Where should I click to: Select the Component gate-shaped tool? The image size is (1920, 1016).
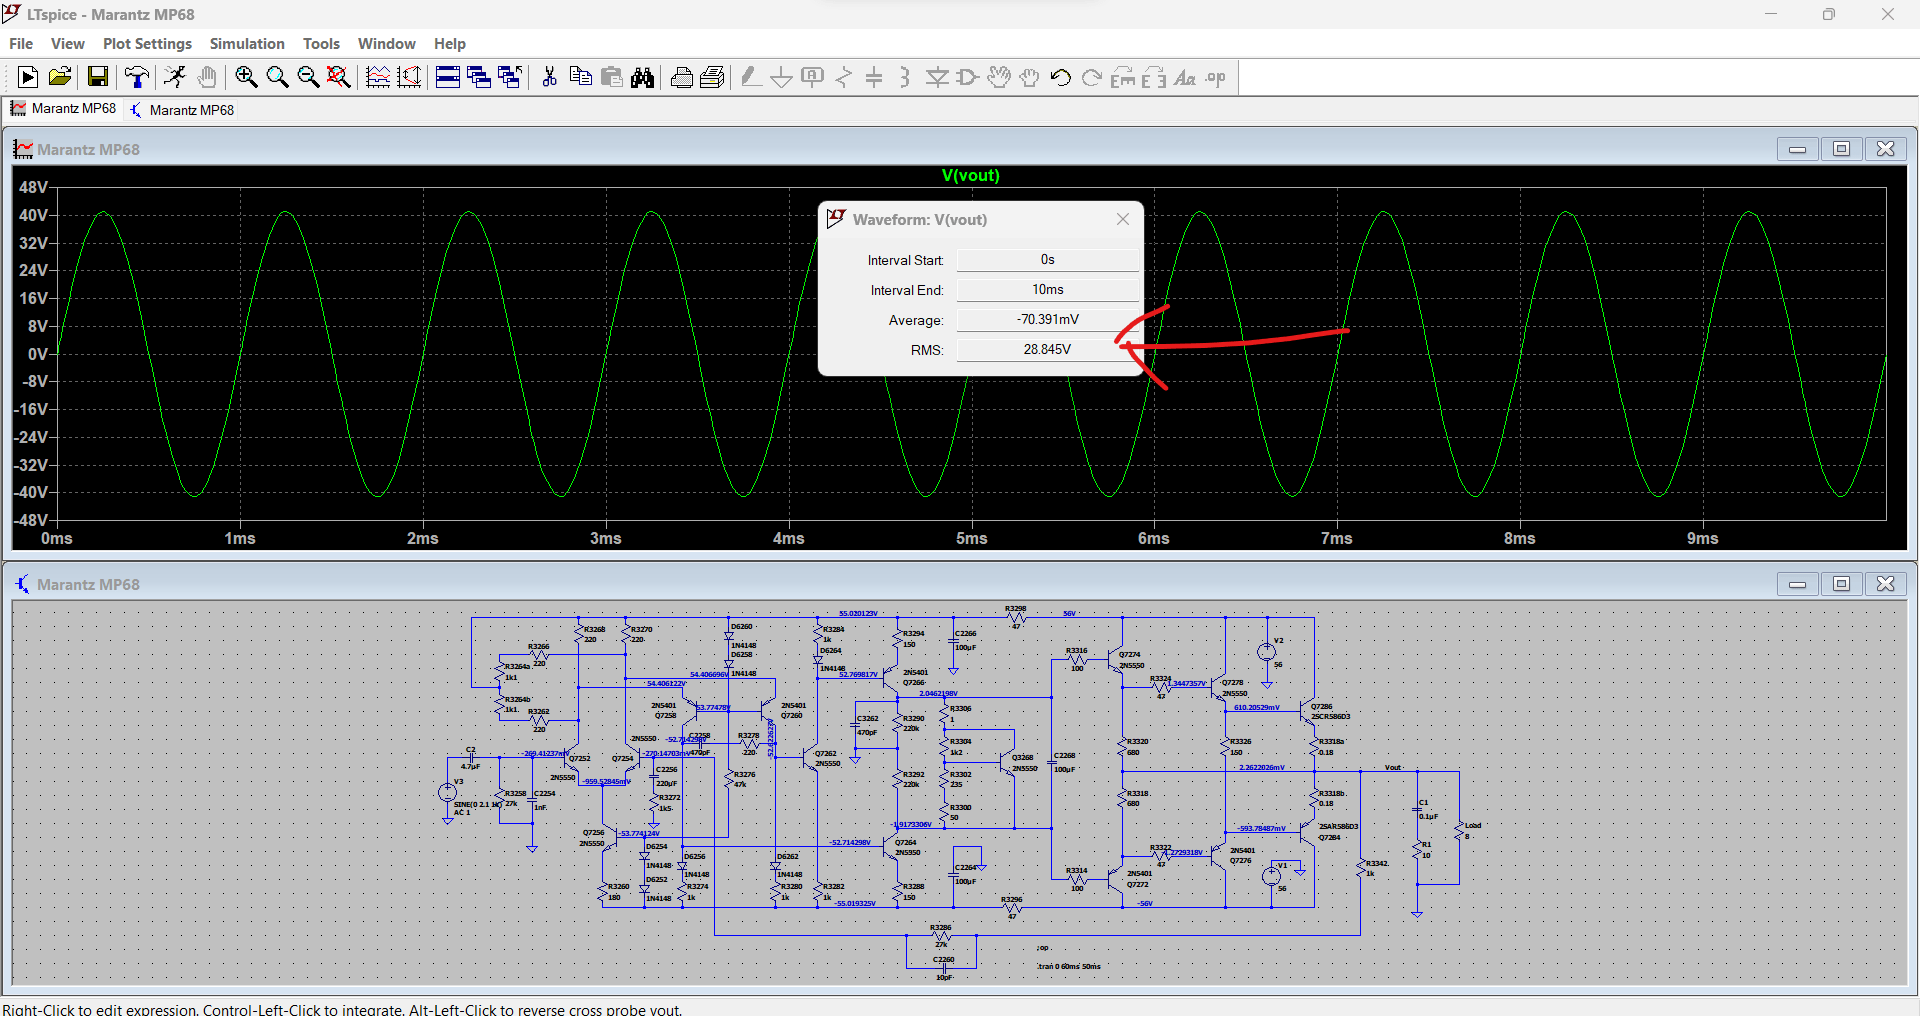coord(967,77)
